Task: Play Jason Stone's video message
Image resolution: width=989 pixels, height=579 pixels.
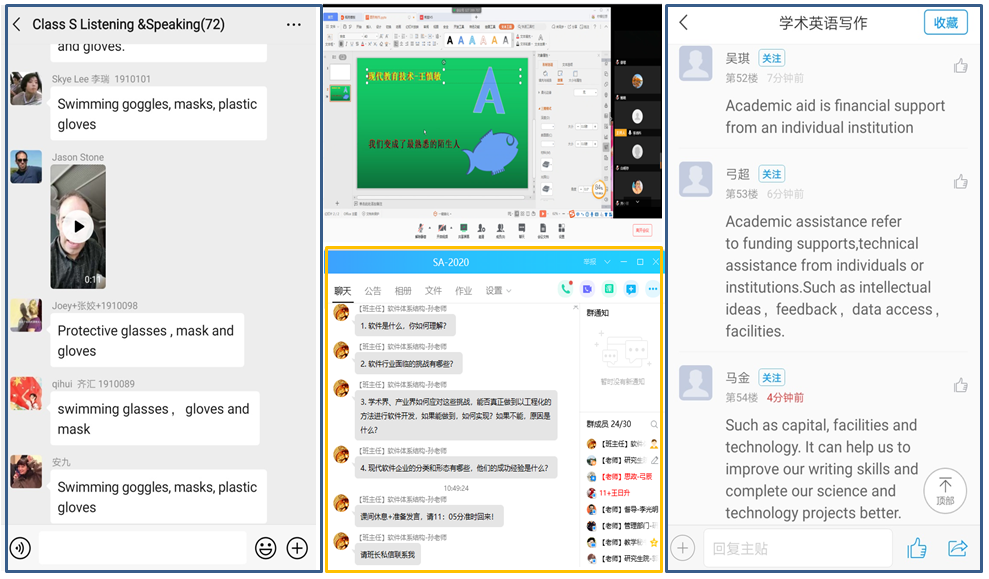Action: [x=78, y=227]
